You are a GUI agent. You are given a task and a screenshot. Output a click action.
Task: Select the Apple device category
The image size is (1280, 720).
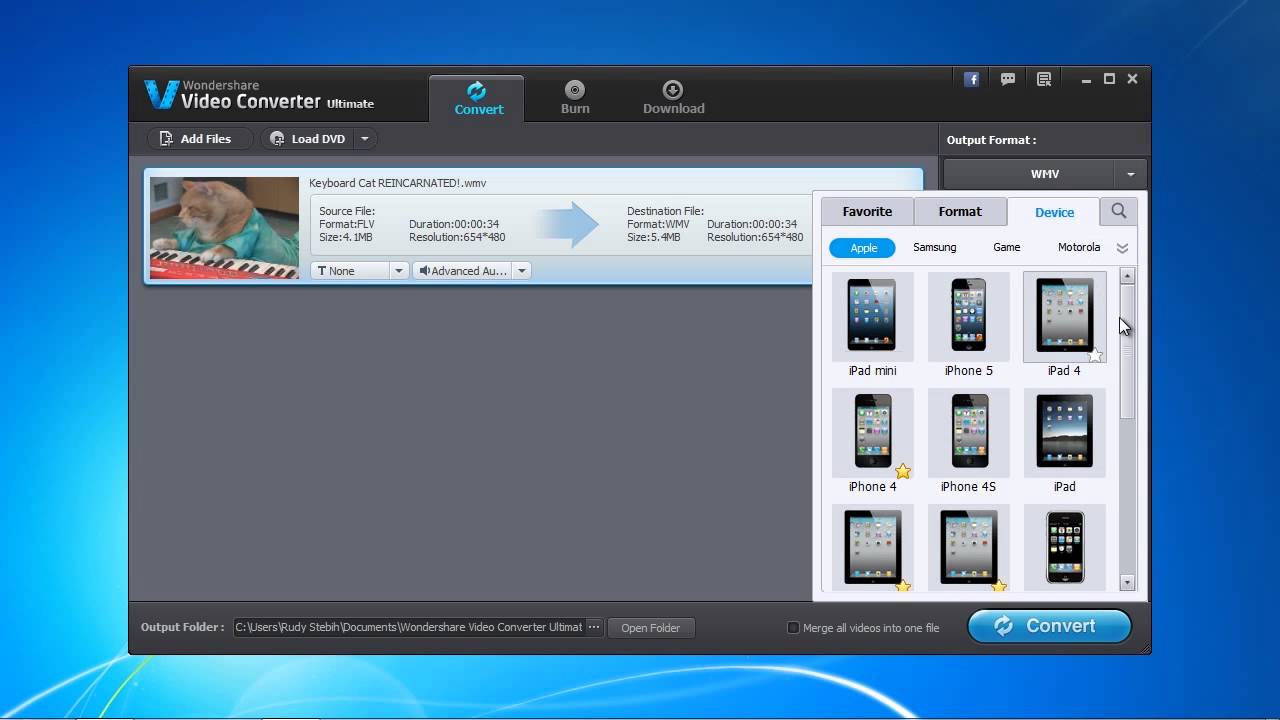click(x=863, y=248)
